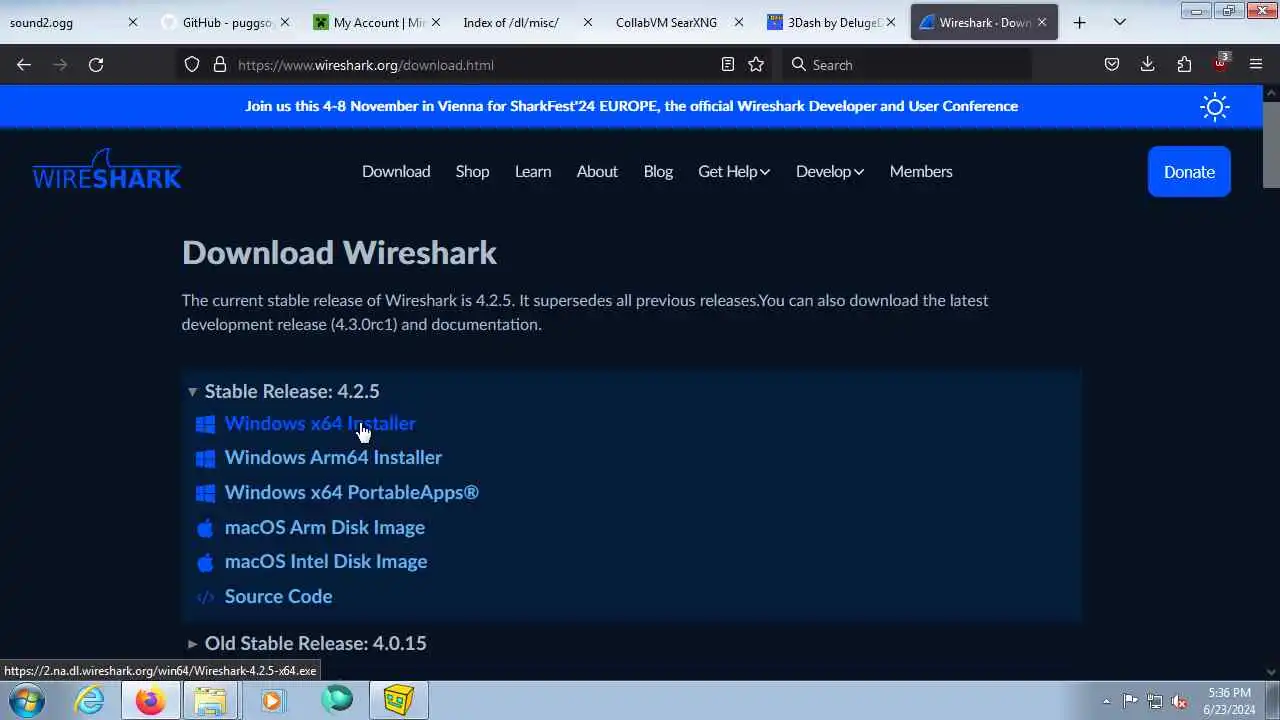Click the SharkFest'24 EUROPE banner
The width and height of the screenshot is (1280, 720).
[x=632, y=106]
